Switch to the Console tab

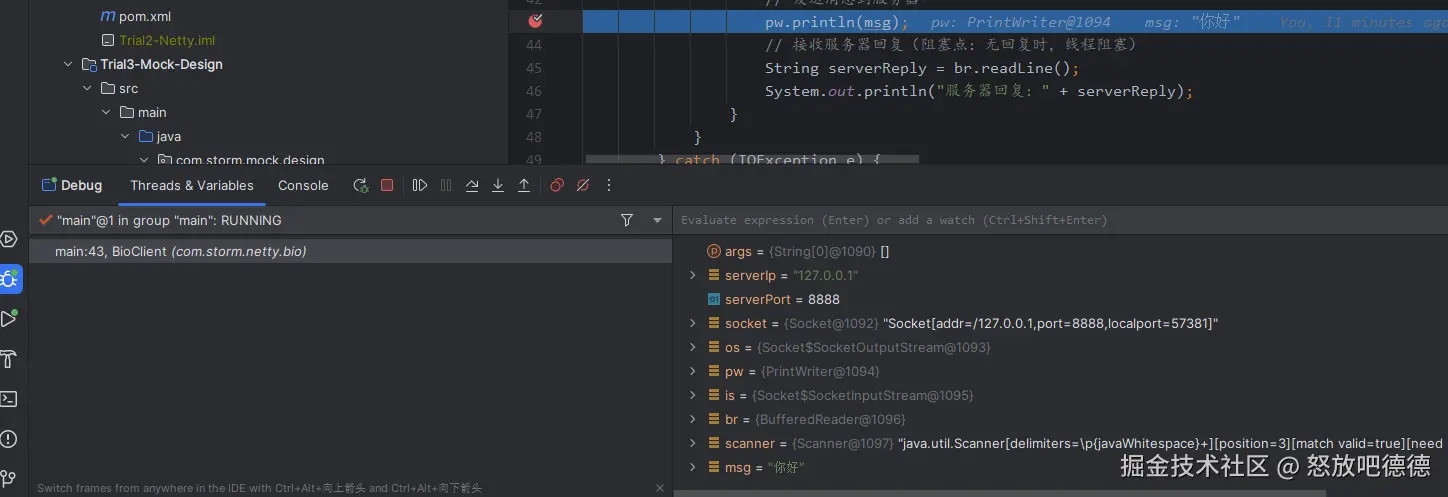303,185
